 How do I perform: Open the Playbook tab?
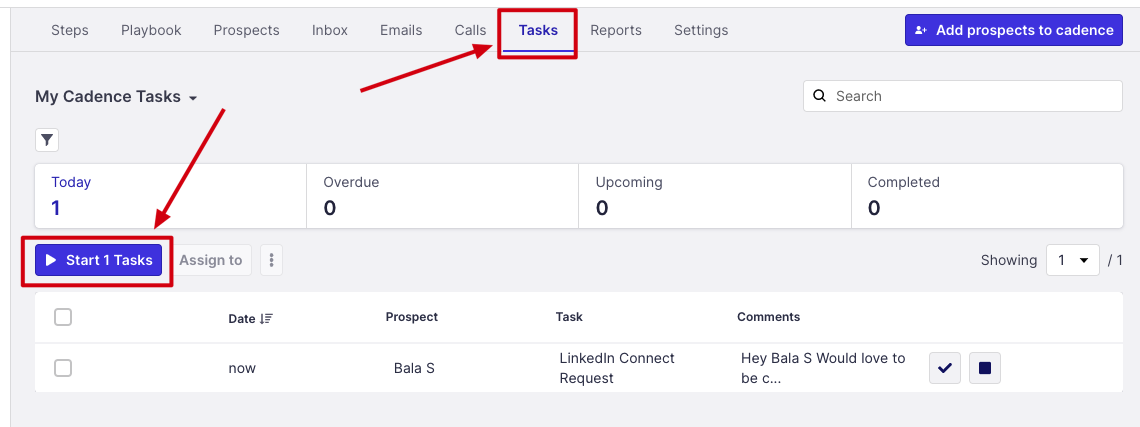point(151,30)
